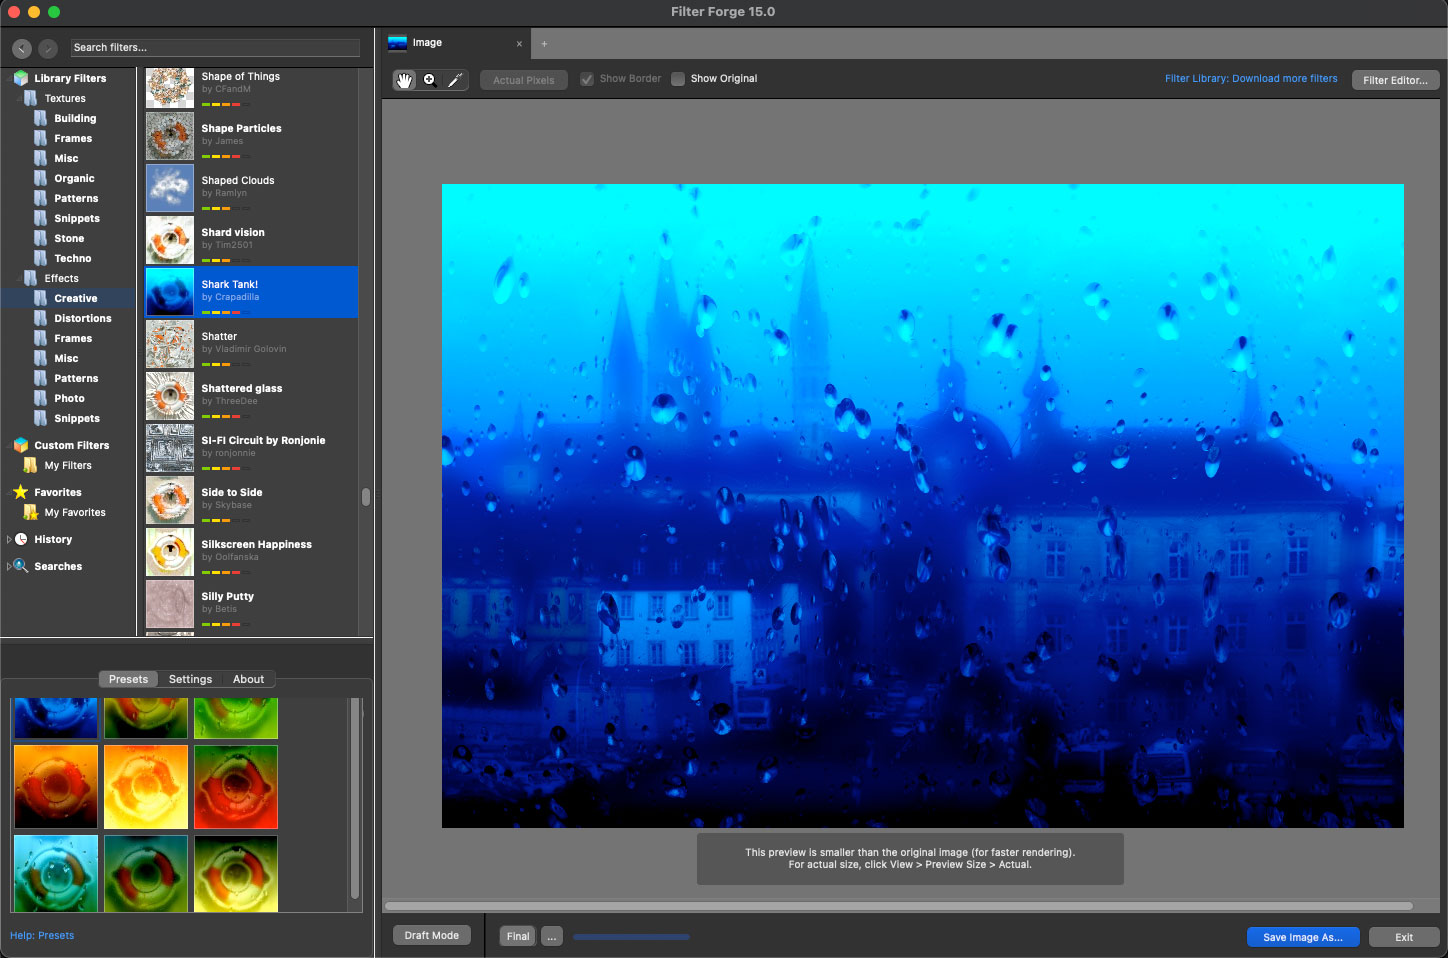
Task: Close the Image tab
Action: click(x=519, y=43)
